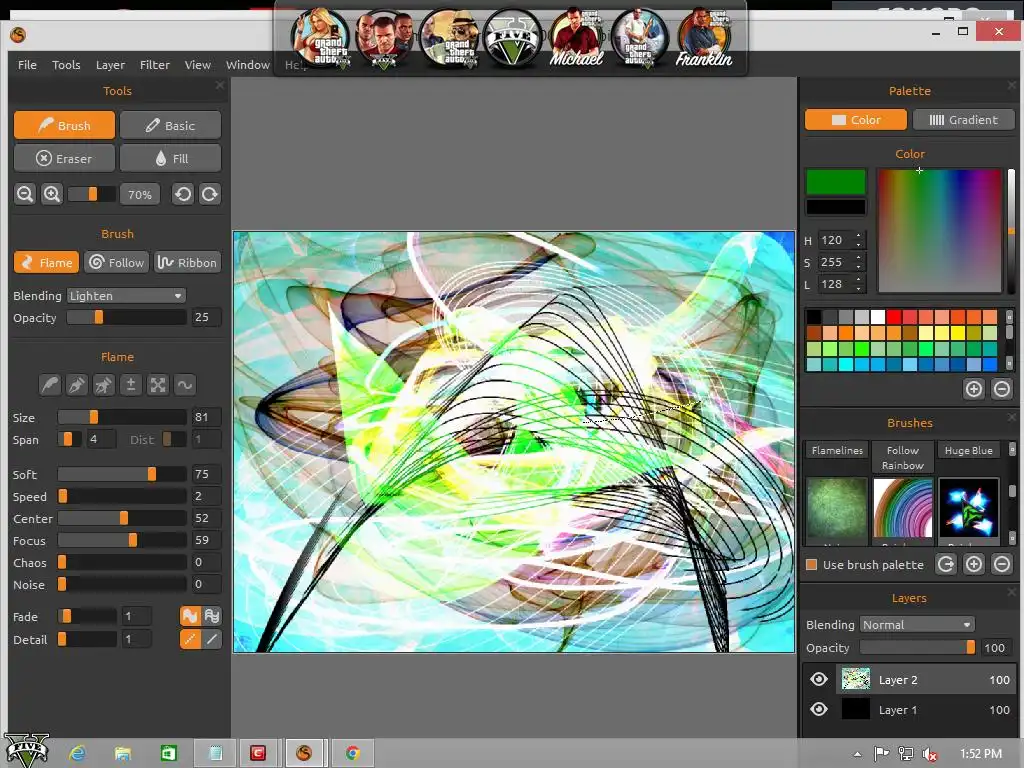
Task: Choose the first flame preset icon
Action: tap(50, 385)
